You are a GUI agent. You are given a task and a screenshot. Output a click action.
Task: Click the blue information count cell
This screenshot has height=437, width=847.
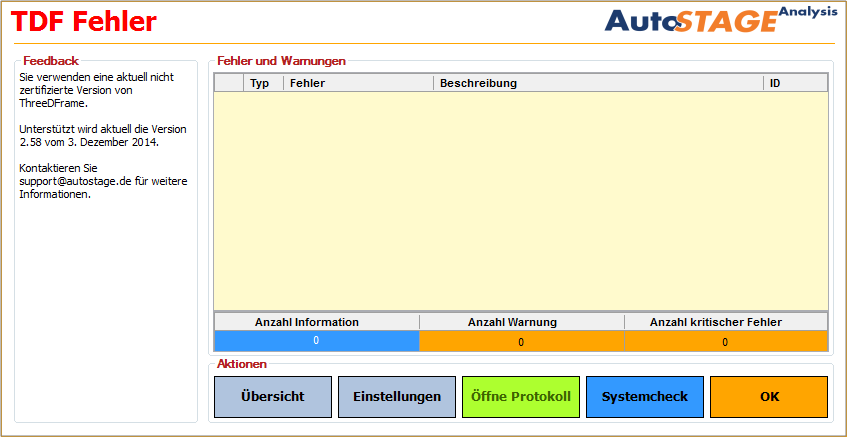click(x=316, y=341)
